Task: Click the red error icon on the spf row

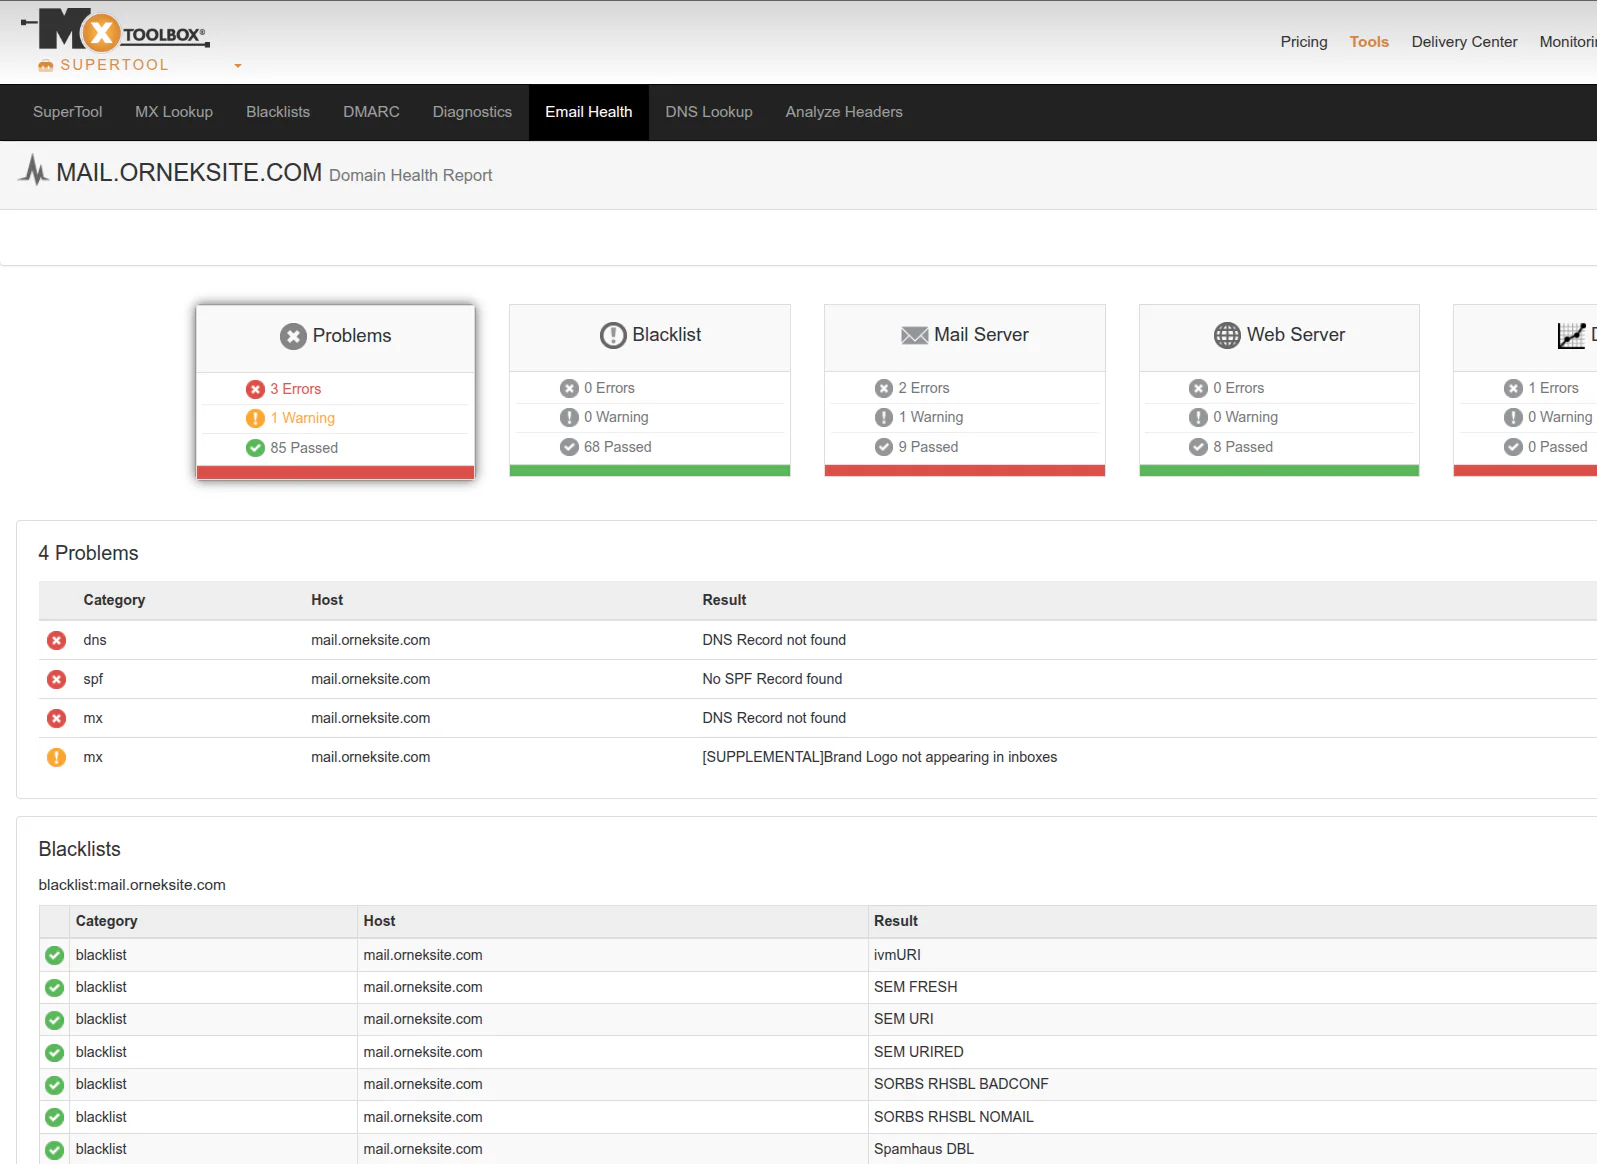Action: click(57, 679)
